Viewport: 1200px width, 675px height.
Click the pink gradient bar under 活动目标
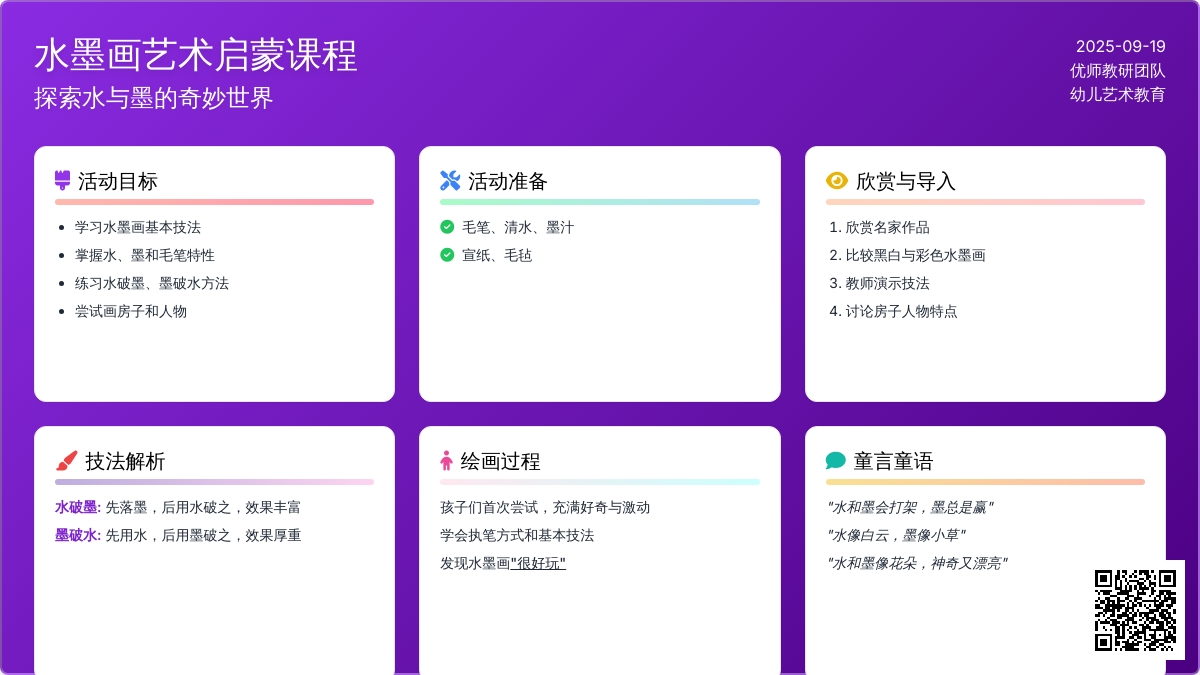click(x=214, y=202)
